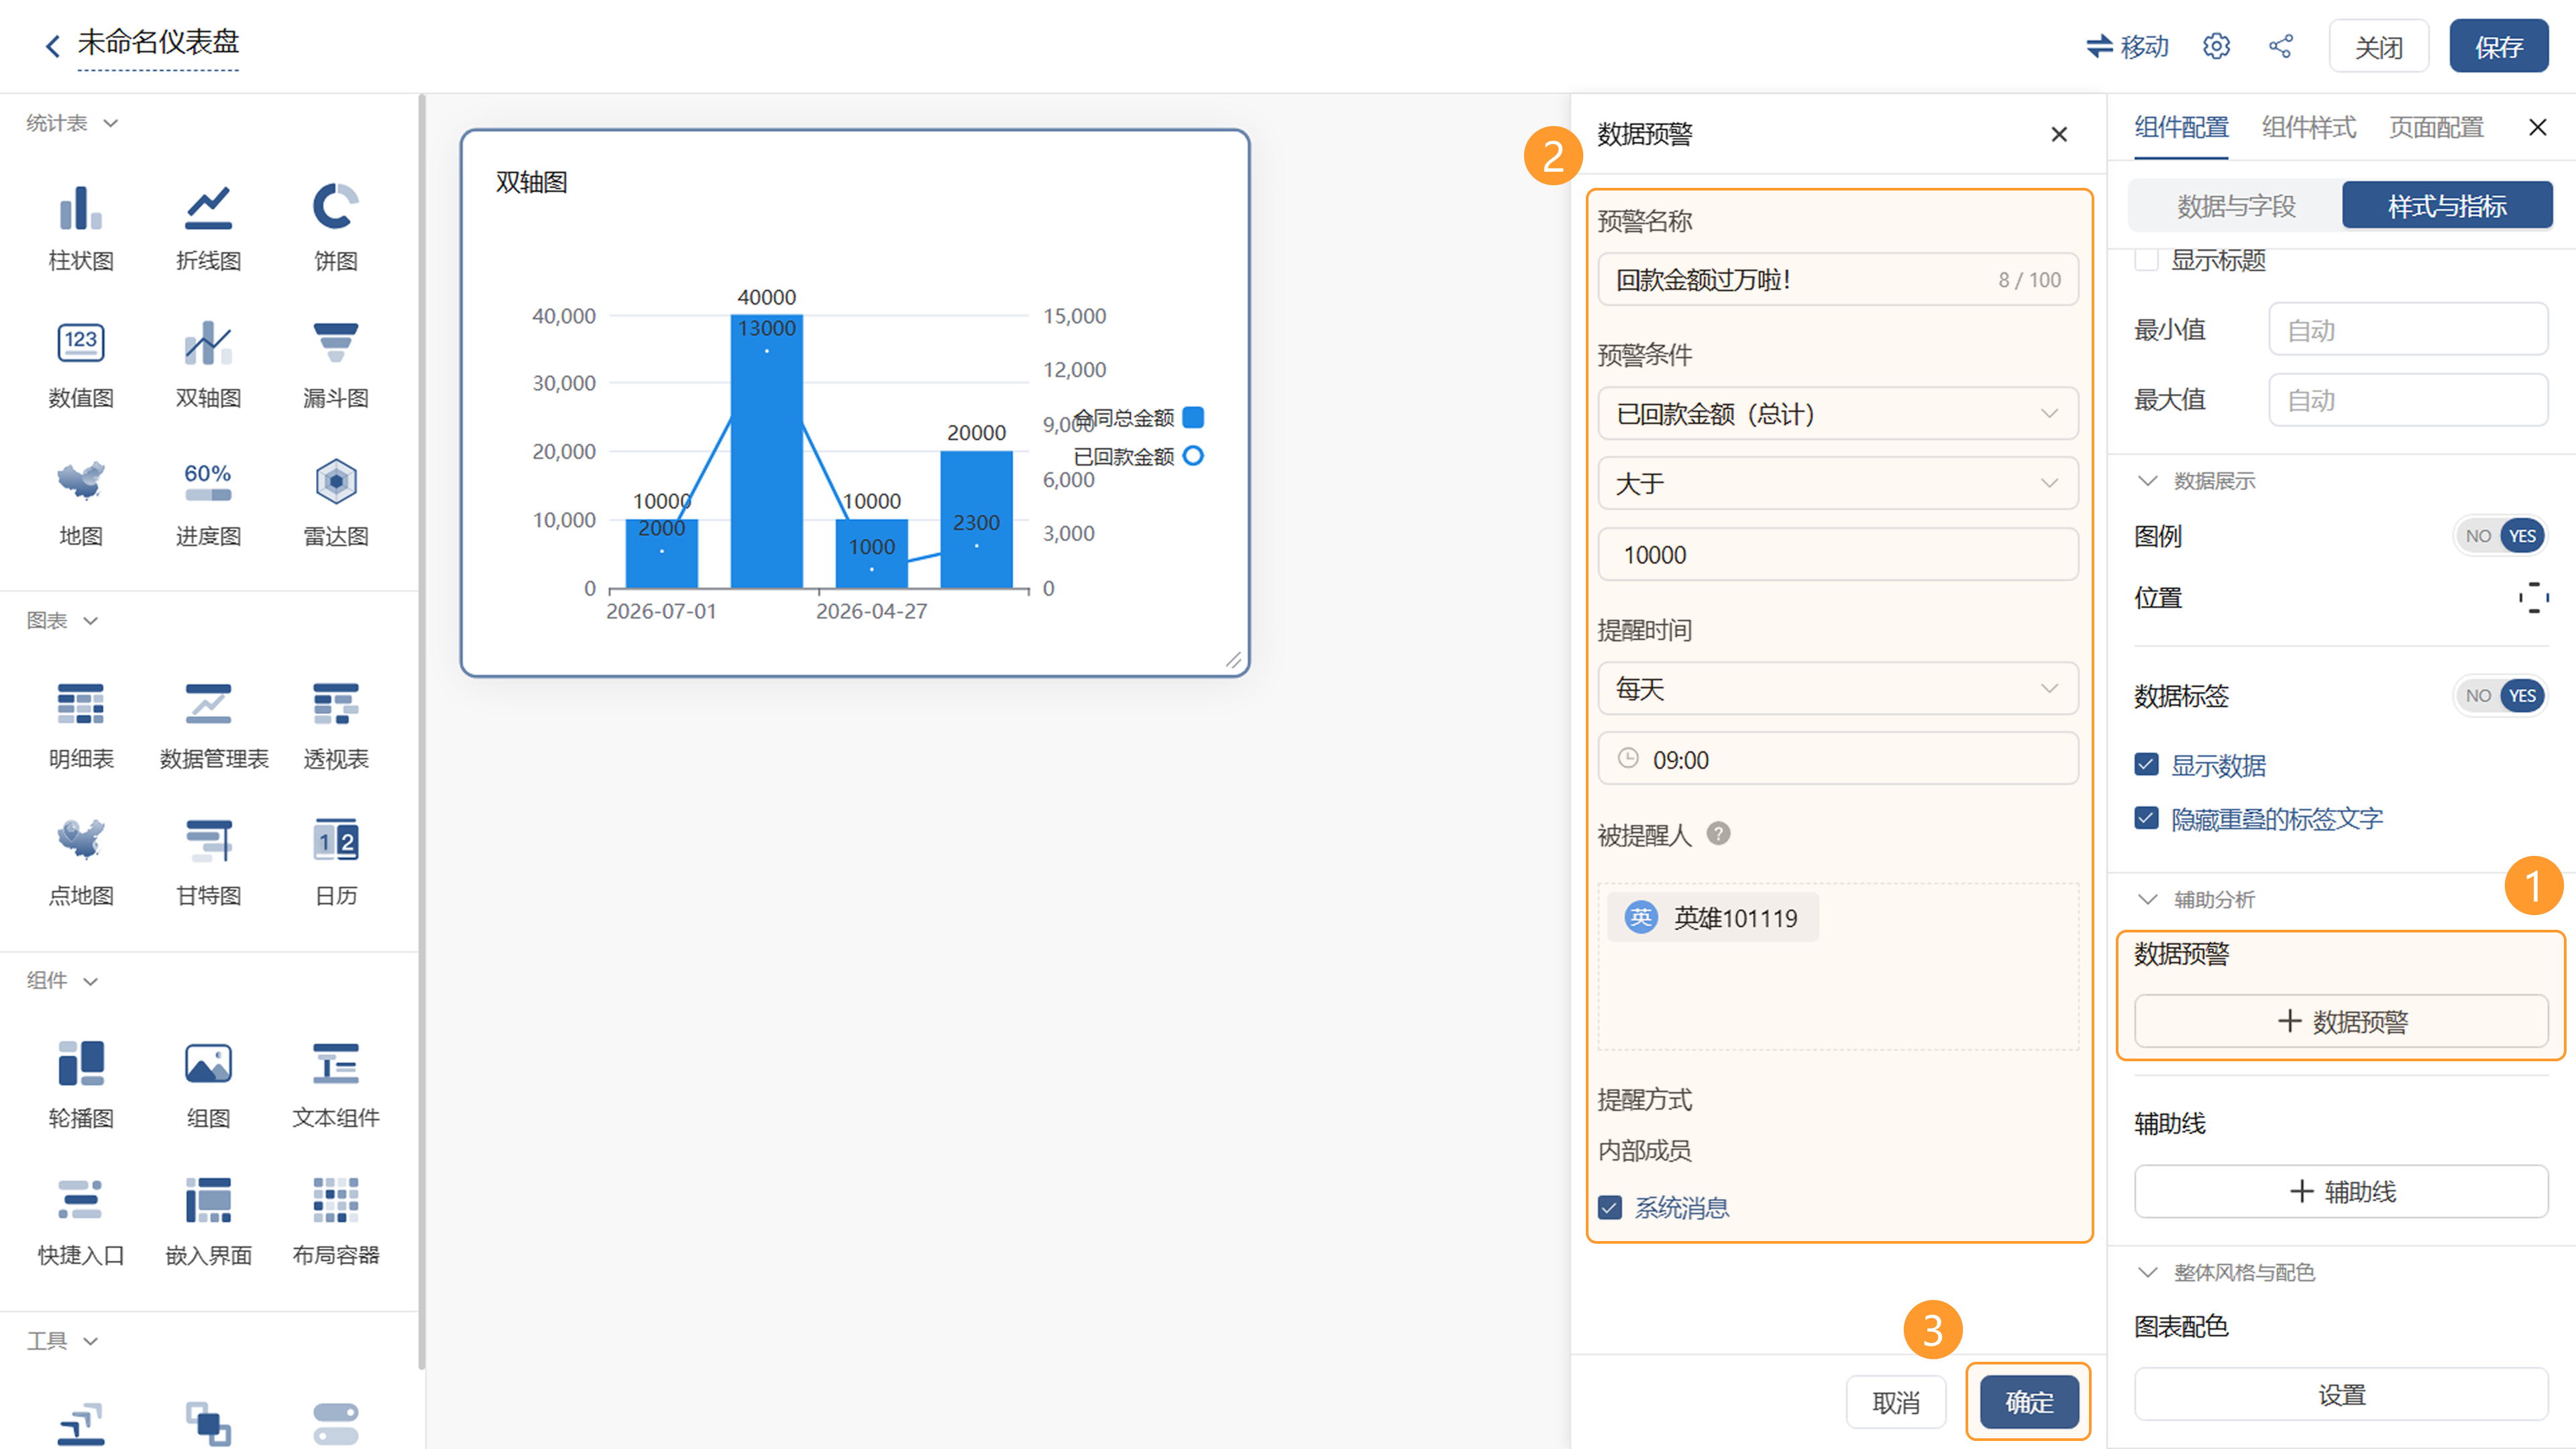This screenshot has width=2576, height=1449.
Task: Switch to the 组件配置 tab
Action: [x=2181, y=128]
